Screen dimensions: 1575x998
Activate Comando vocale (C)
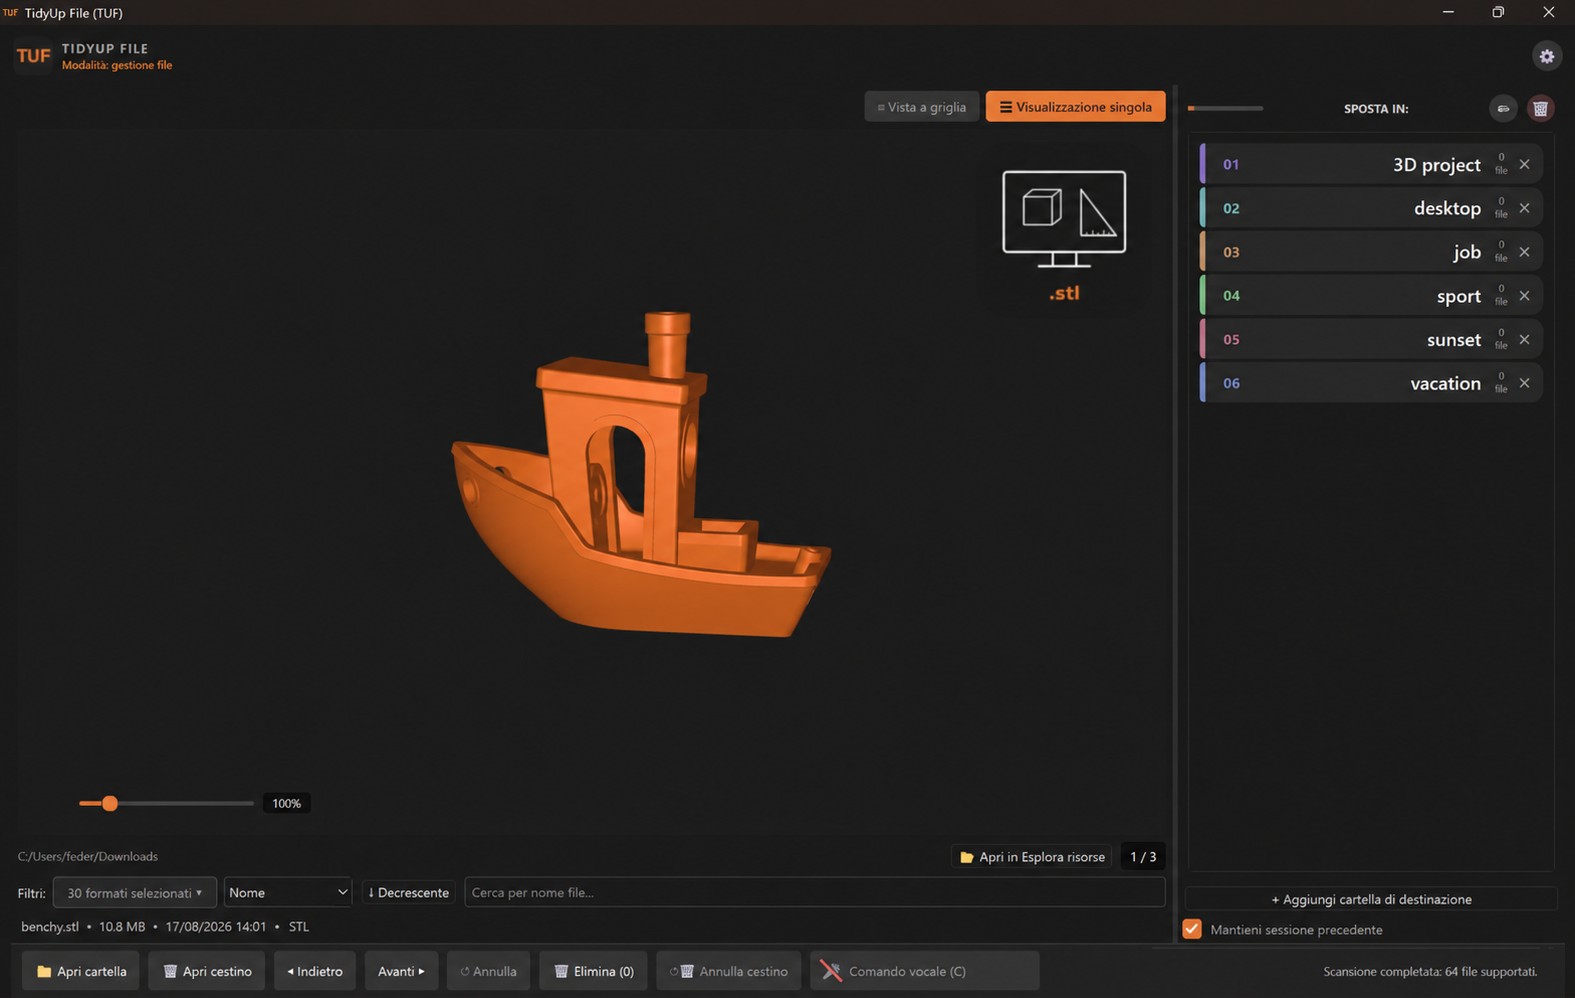click(924, 971)
